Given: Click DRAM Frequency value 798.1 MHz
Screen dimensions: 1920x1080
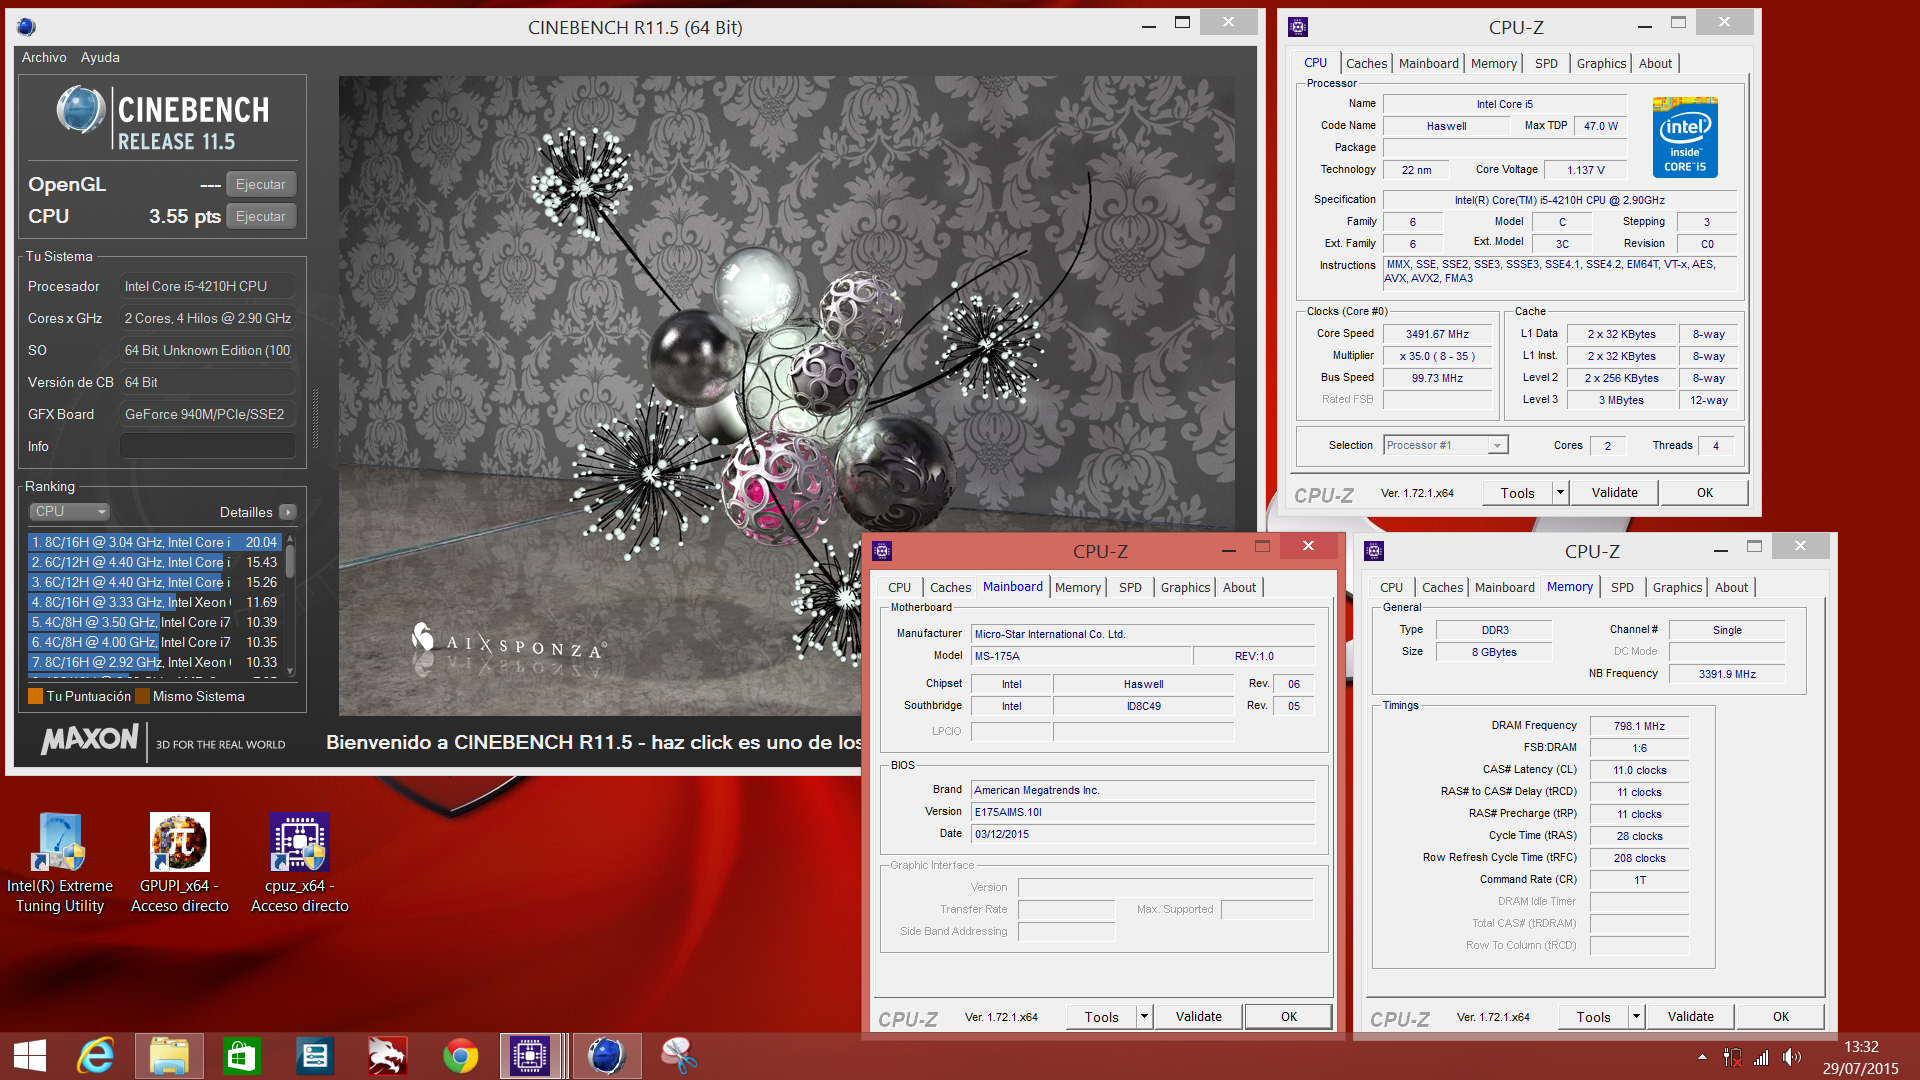Looking at the screenshot, I should click(1639, 726).
